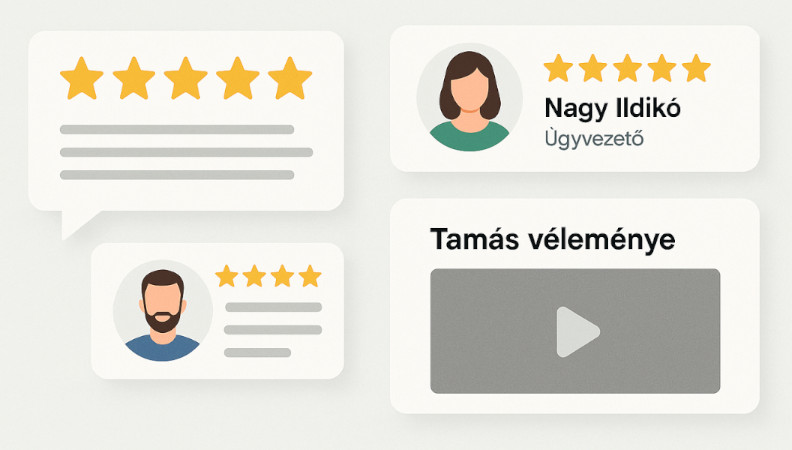Viewport: 792px width, 450px height.
Task: Click the third star above Nagy Ildikó's name
Action: [627, 68]
